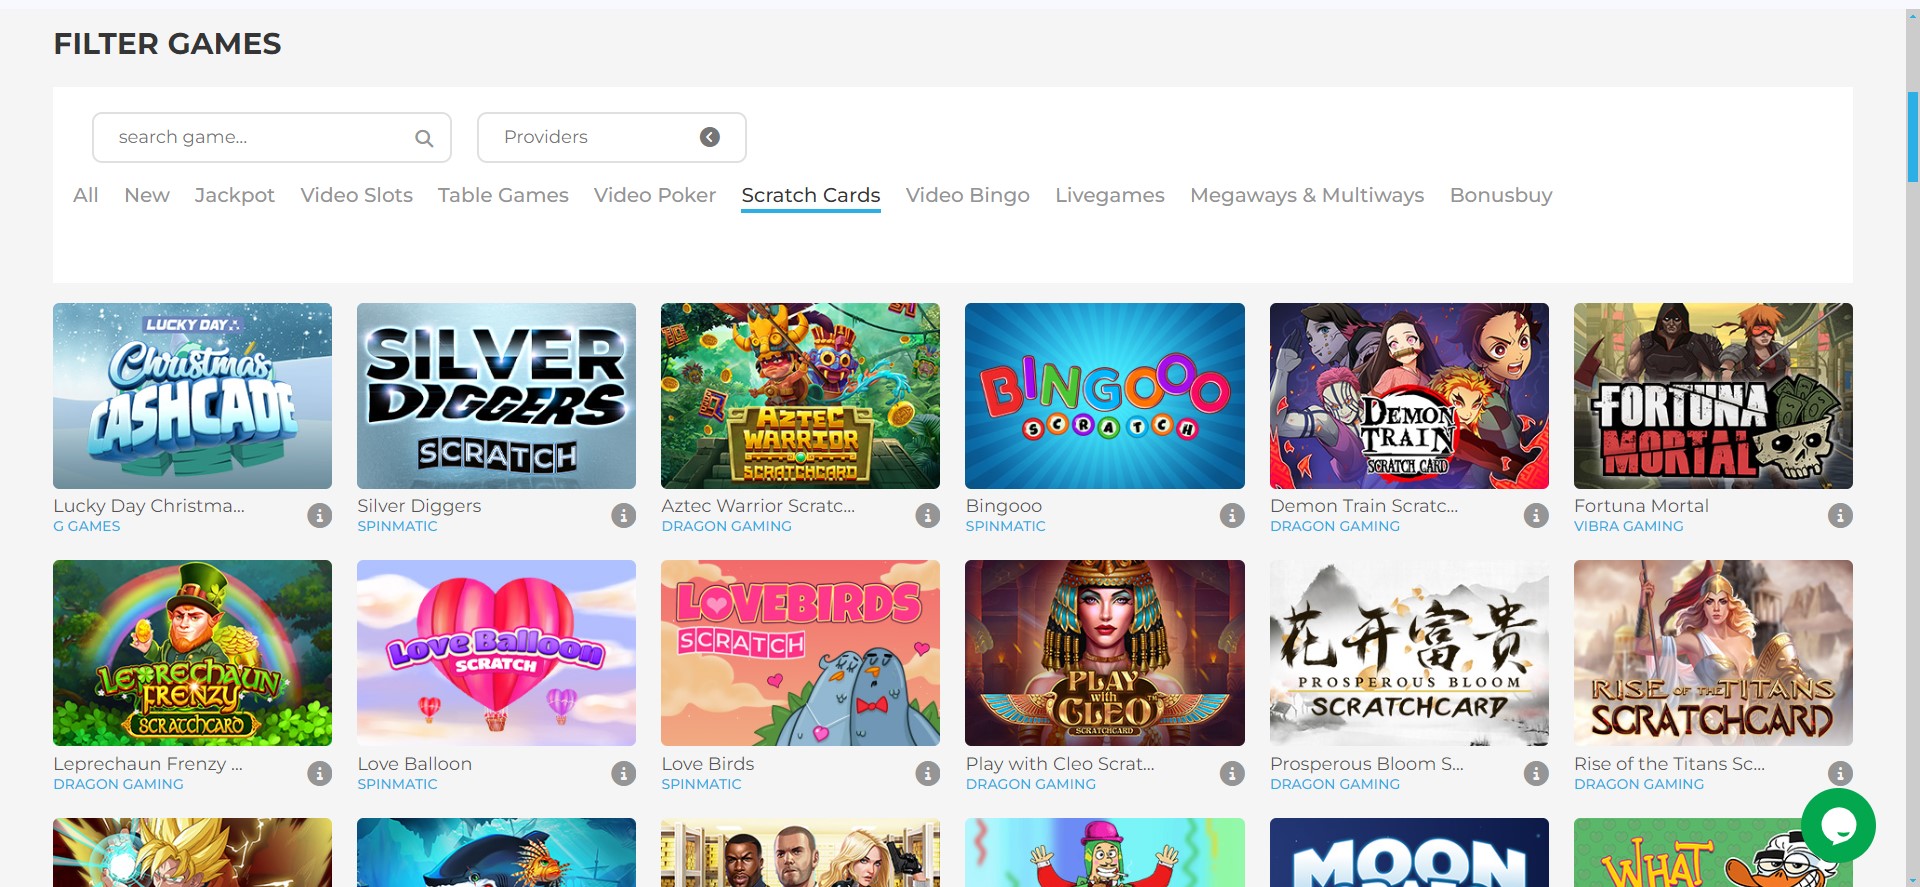This screenshot has width=1920, height=887.
Task: Click DRAGON GAMING under Leprechaun Frenzy
Action: click(118, 784)
